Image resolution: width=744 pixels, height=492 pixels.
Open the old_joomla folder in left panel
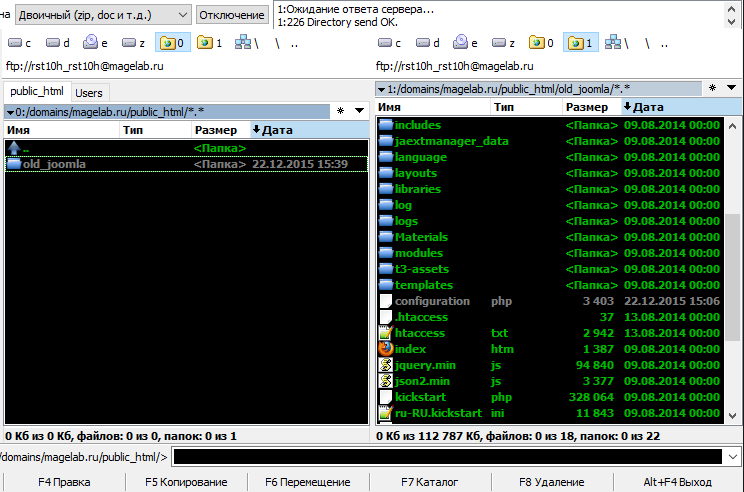54,164
